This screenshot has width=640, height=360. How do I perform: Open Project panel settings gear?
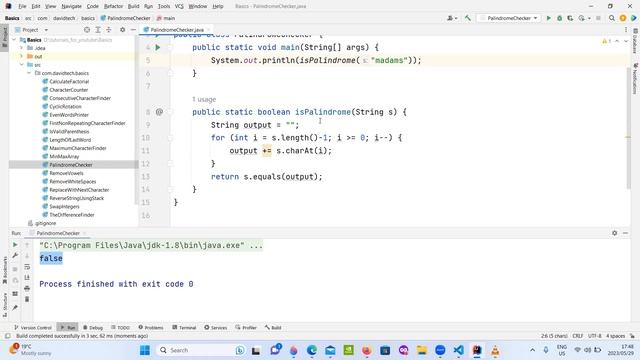122,30
